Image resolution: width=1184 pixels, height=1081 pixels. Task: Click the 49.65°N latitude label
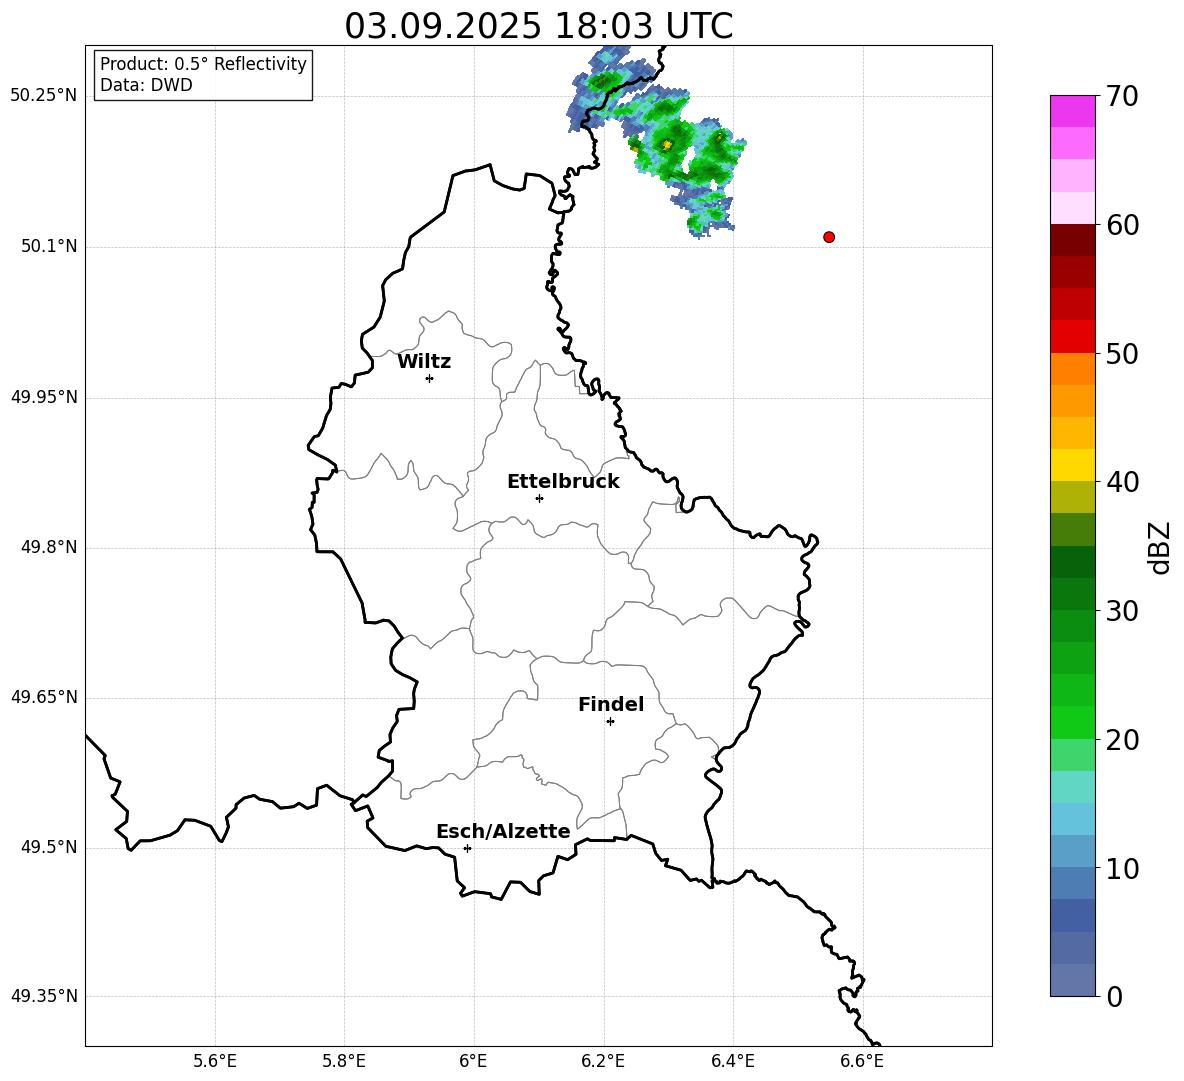click(x=44, y=697)
